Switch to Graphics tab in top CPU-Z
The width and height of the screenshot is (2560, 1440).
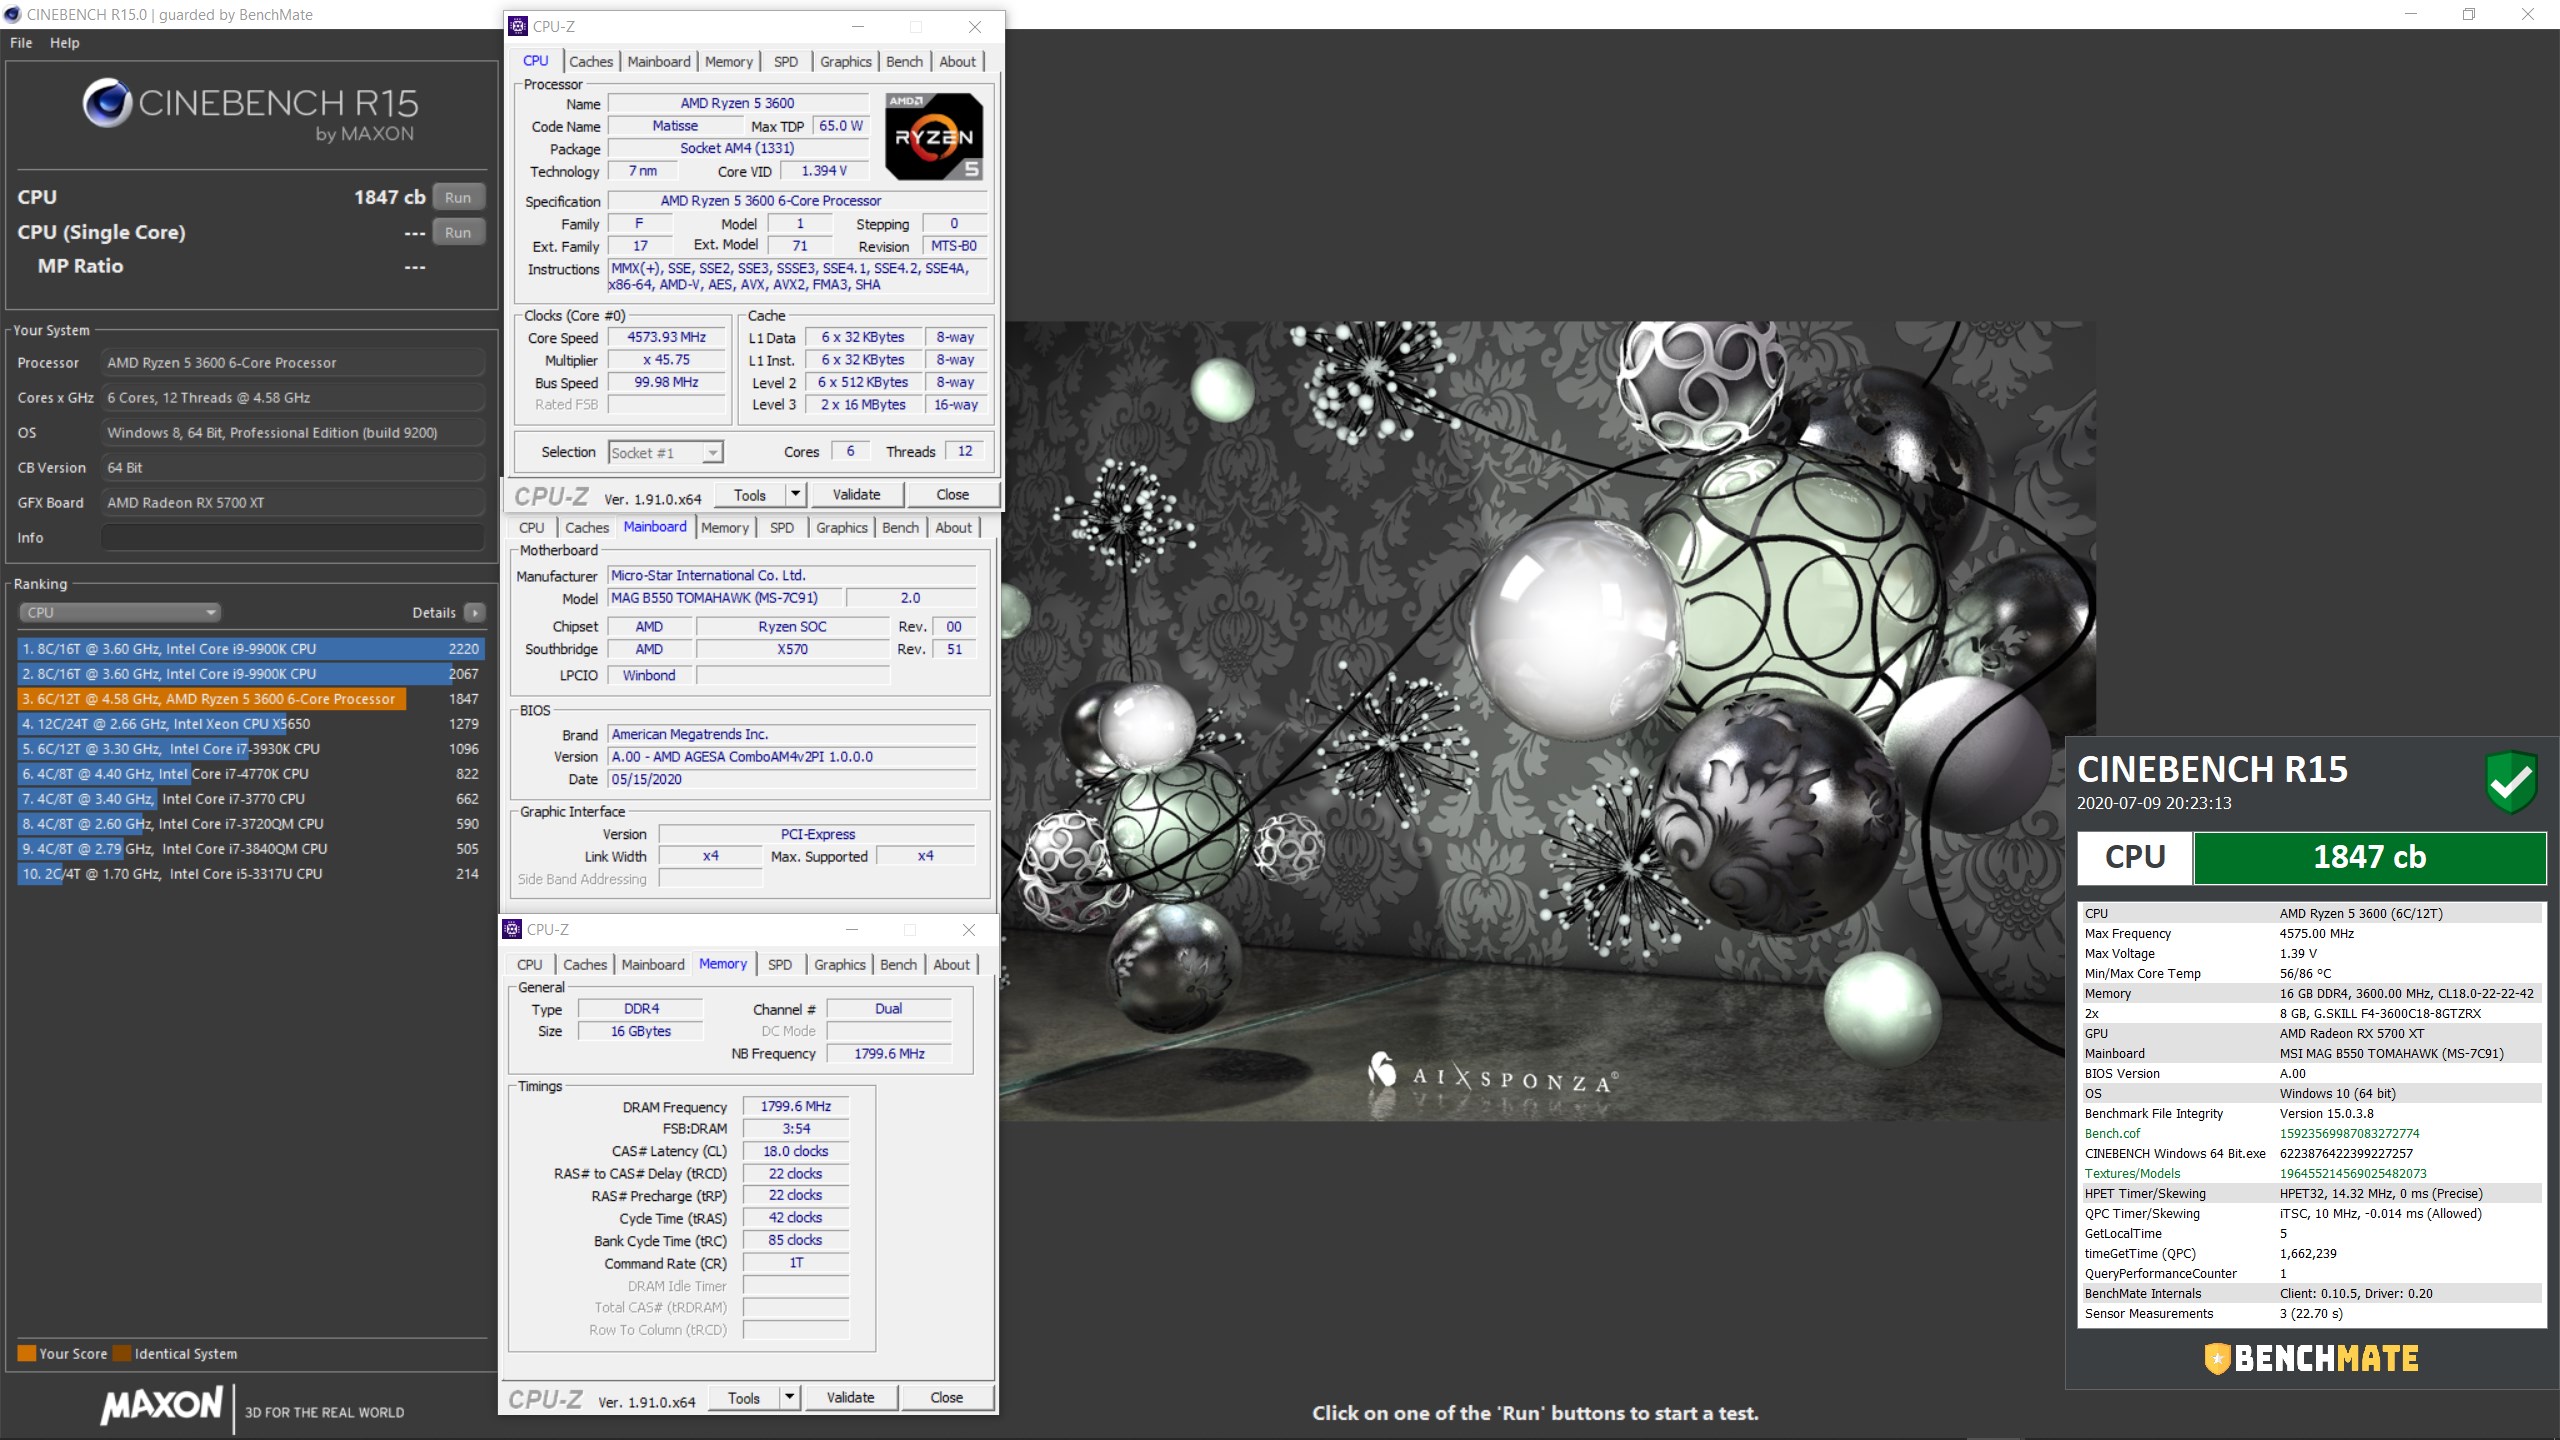[x=846, y=62]
